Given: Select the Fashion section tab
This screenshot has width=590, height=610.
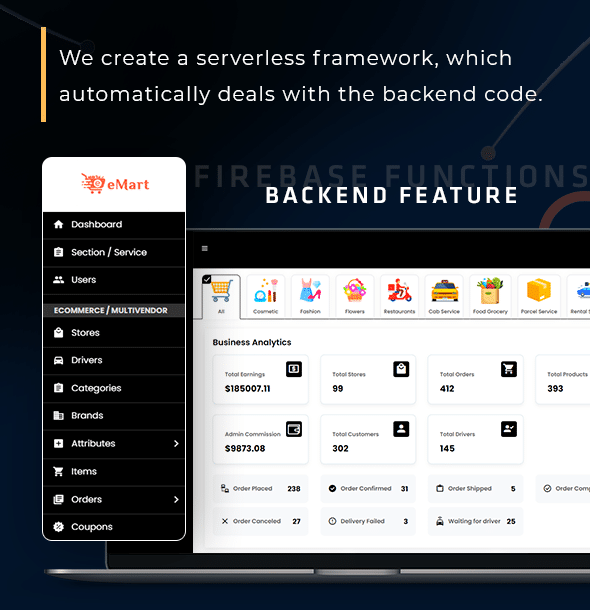Looking at the screenshot, I should [310, 296].
